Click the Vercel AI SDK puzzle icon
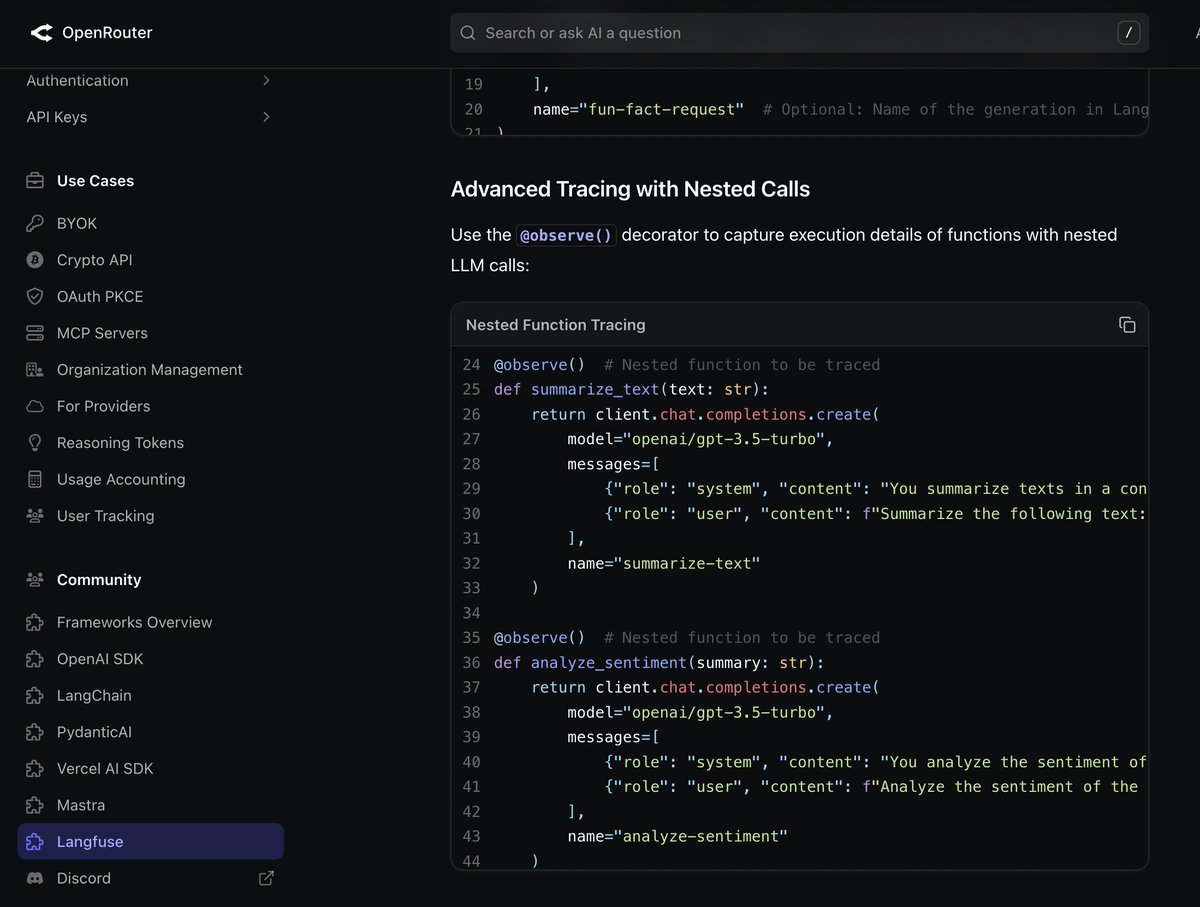Screen dimensions: 1200x907 click(35, 769)
